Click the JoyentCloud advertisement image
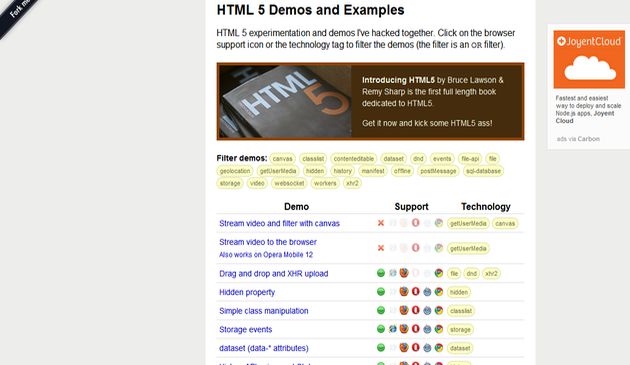 point(589,59)
